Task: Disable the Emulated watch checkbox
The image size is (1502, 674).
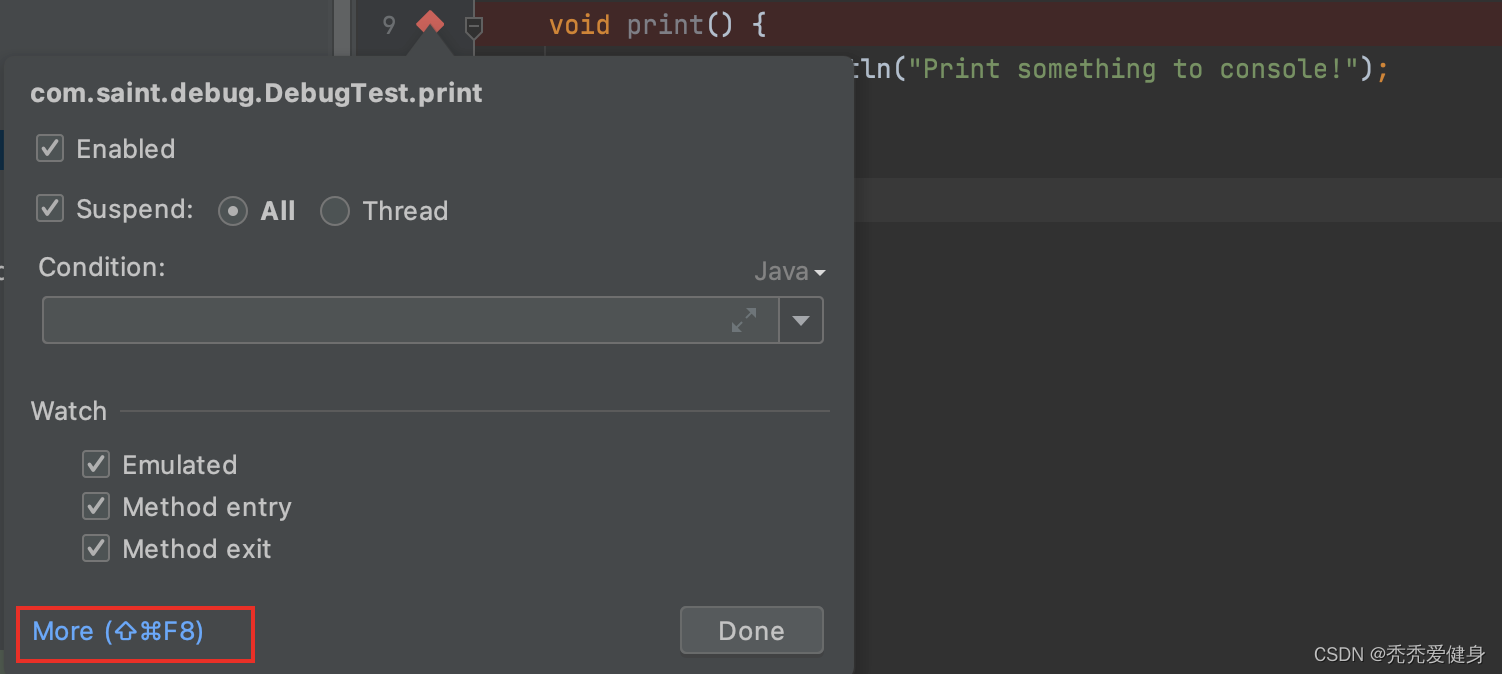Action: [96, 464]
